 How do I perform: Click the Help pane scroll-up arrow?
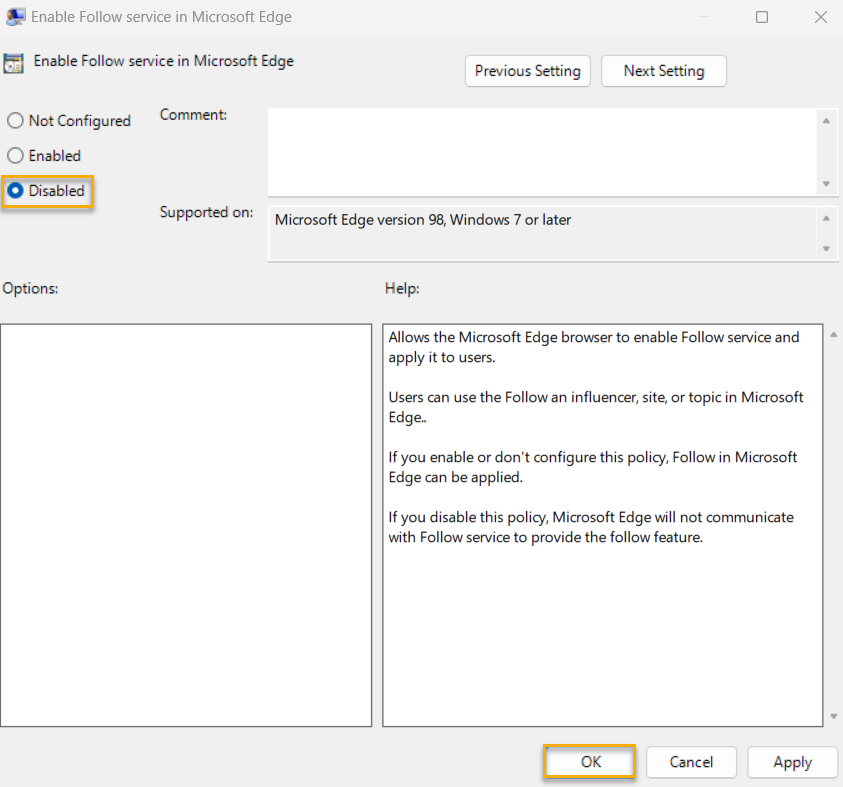click(833, 333)
